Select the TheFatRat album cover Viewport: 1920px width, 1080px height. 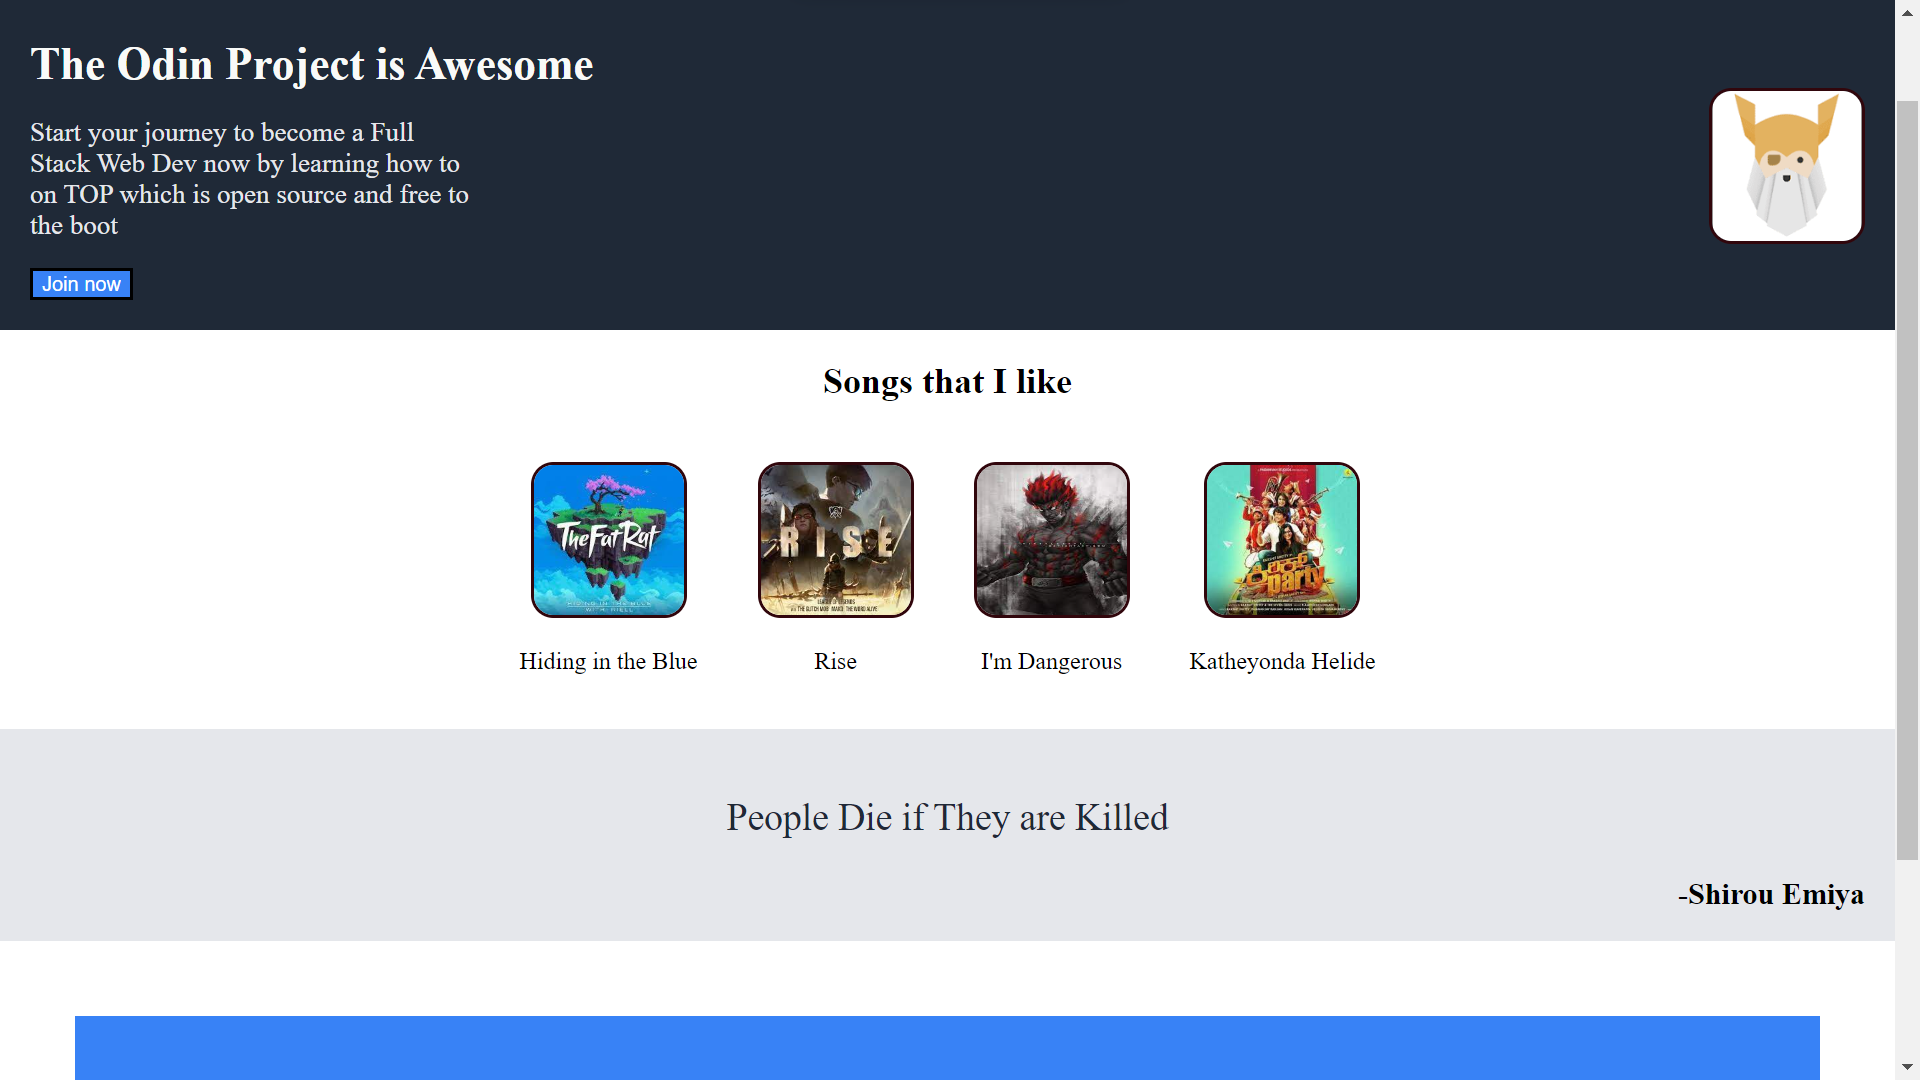click(x=609, y=540)
